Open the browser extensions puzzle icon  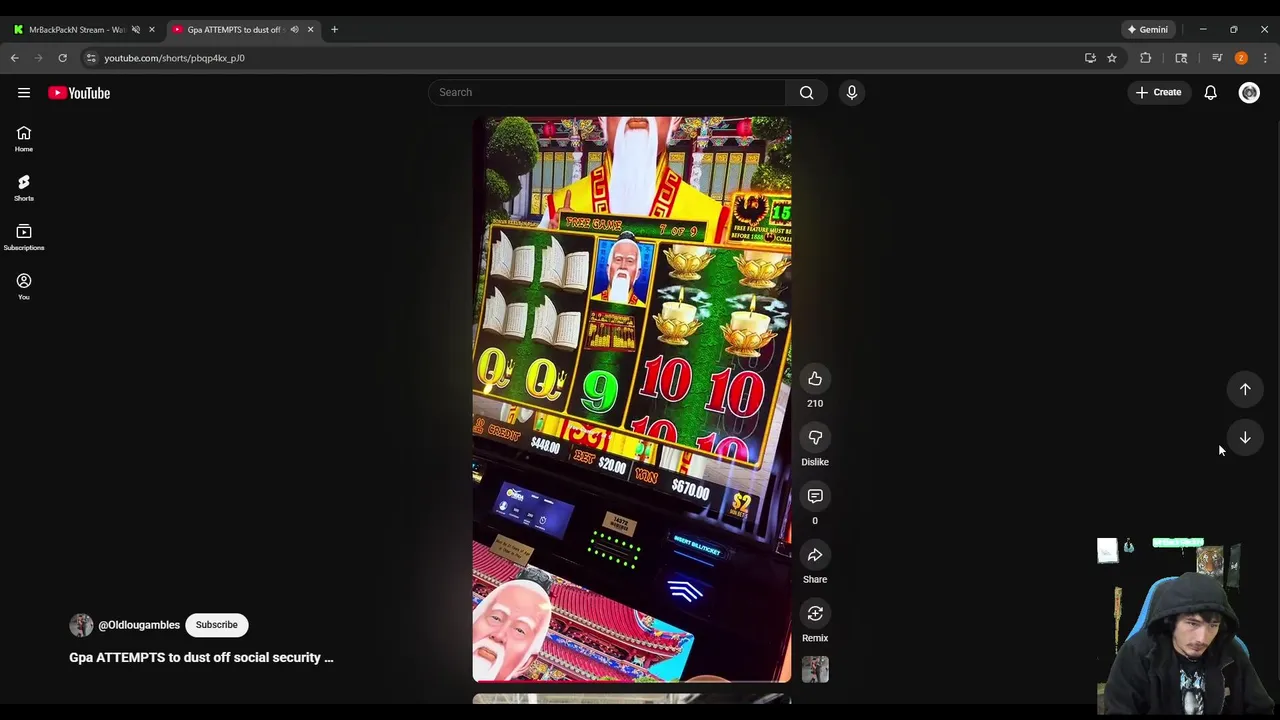pos(1146,58)
